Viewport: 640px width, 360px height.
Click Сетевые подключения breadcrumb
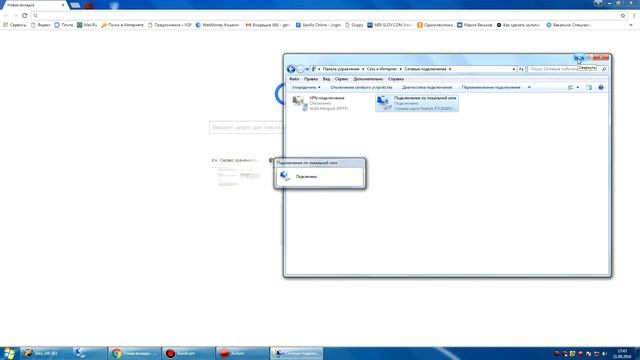coord(425,69)
